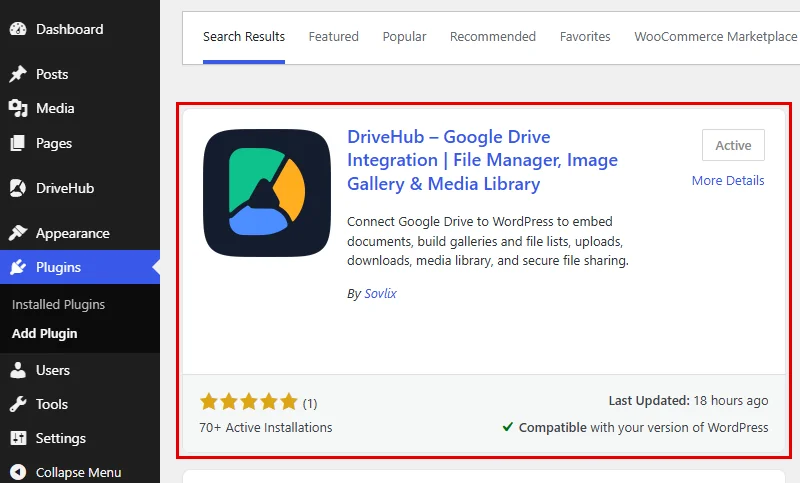Click the Pages document icon
The image size is (800, 483).
(x=18, y=143)
